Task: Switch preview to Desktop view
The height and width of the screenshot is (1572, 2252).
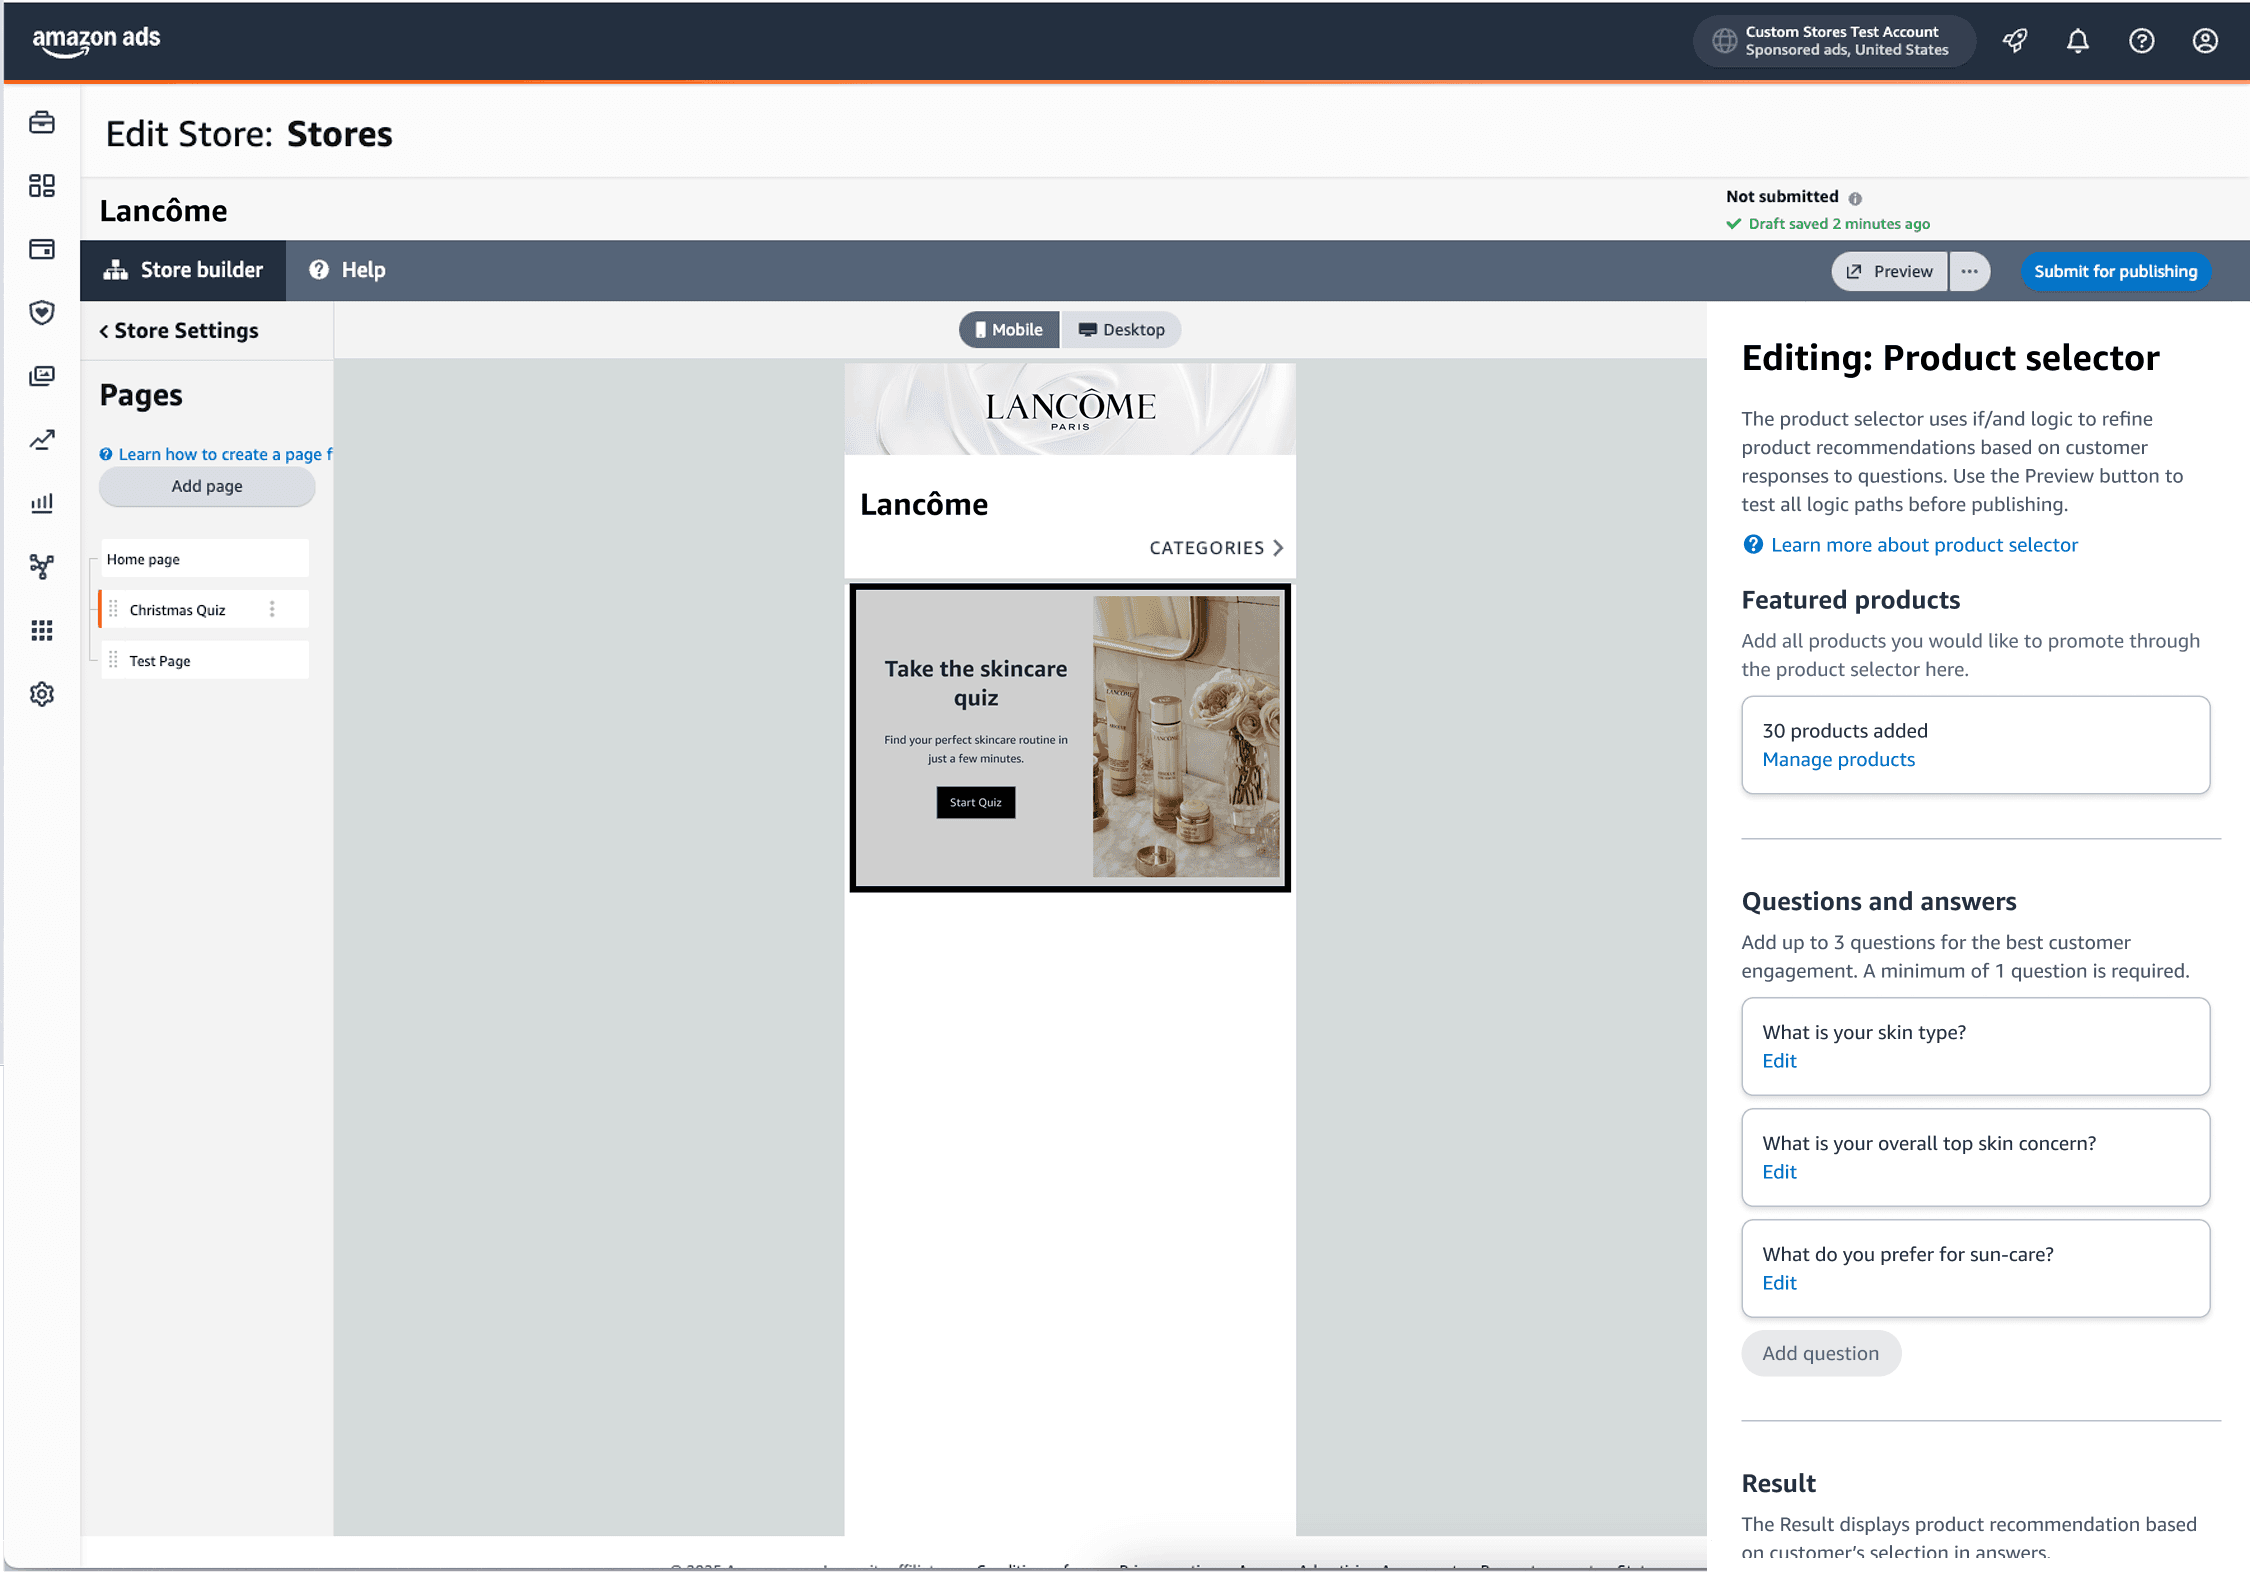Action: pos(1121,330)
